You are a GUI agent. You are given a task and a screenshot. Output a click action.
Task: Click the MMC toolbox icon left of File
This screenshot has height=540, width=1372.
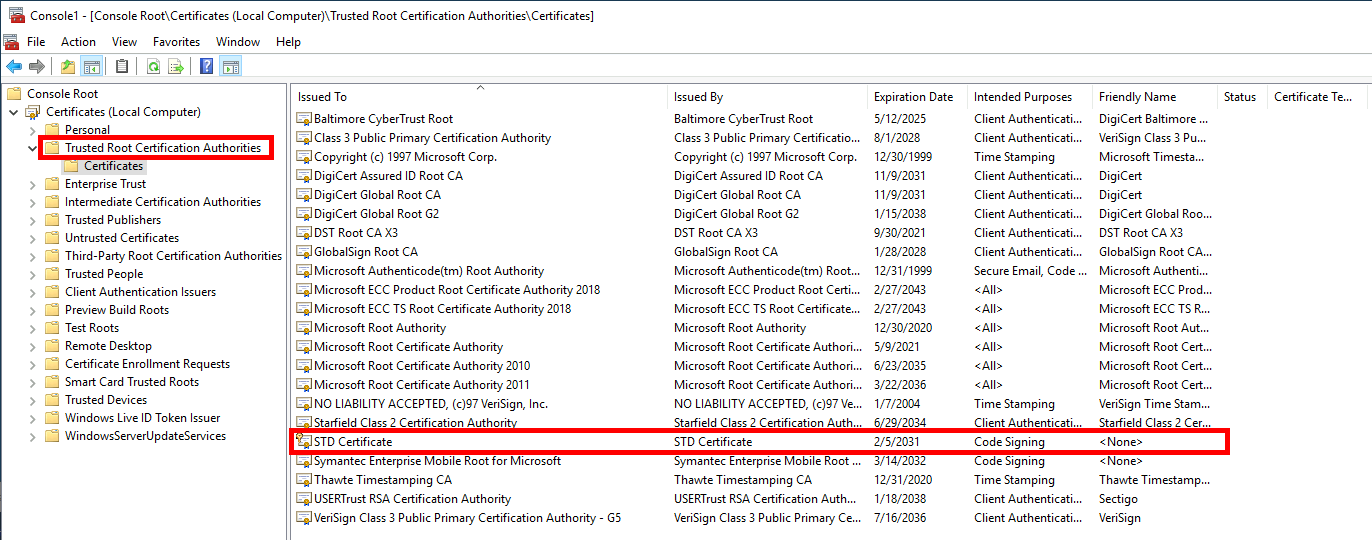pos(11,42)
